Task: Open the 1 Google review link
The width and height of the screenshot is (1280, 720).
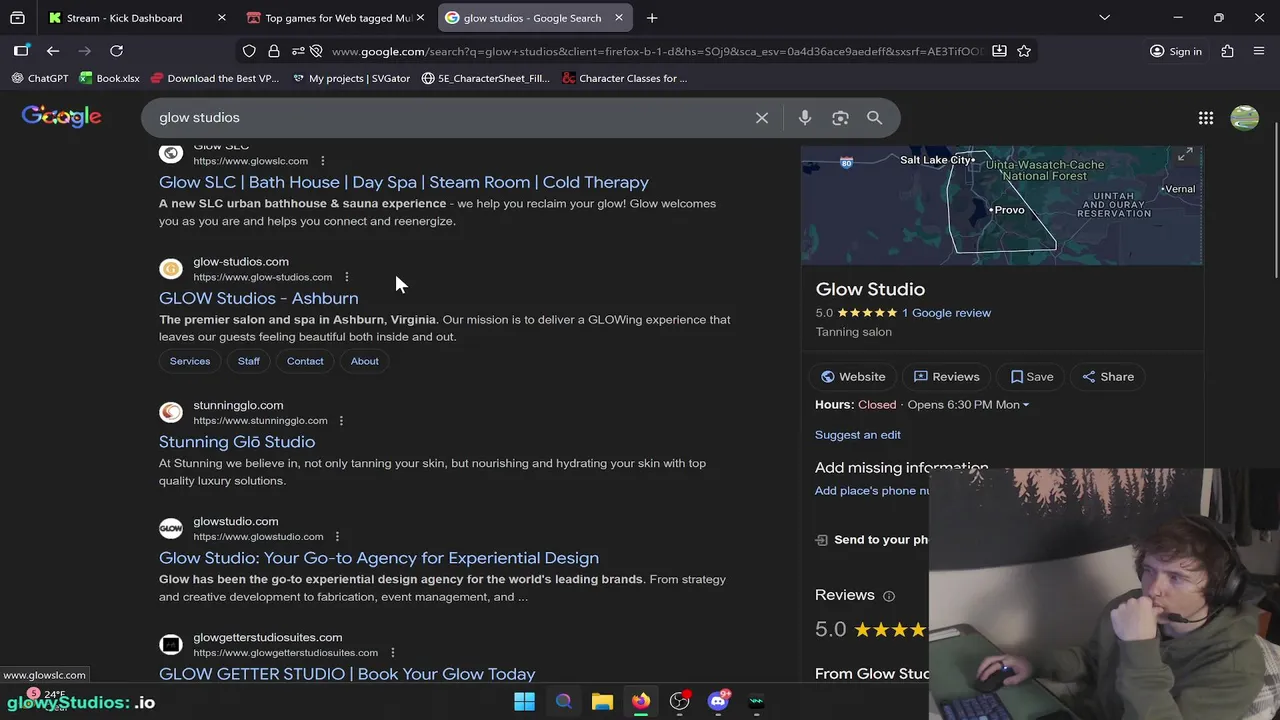Action: point(946,313)
